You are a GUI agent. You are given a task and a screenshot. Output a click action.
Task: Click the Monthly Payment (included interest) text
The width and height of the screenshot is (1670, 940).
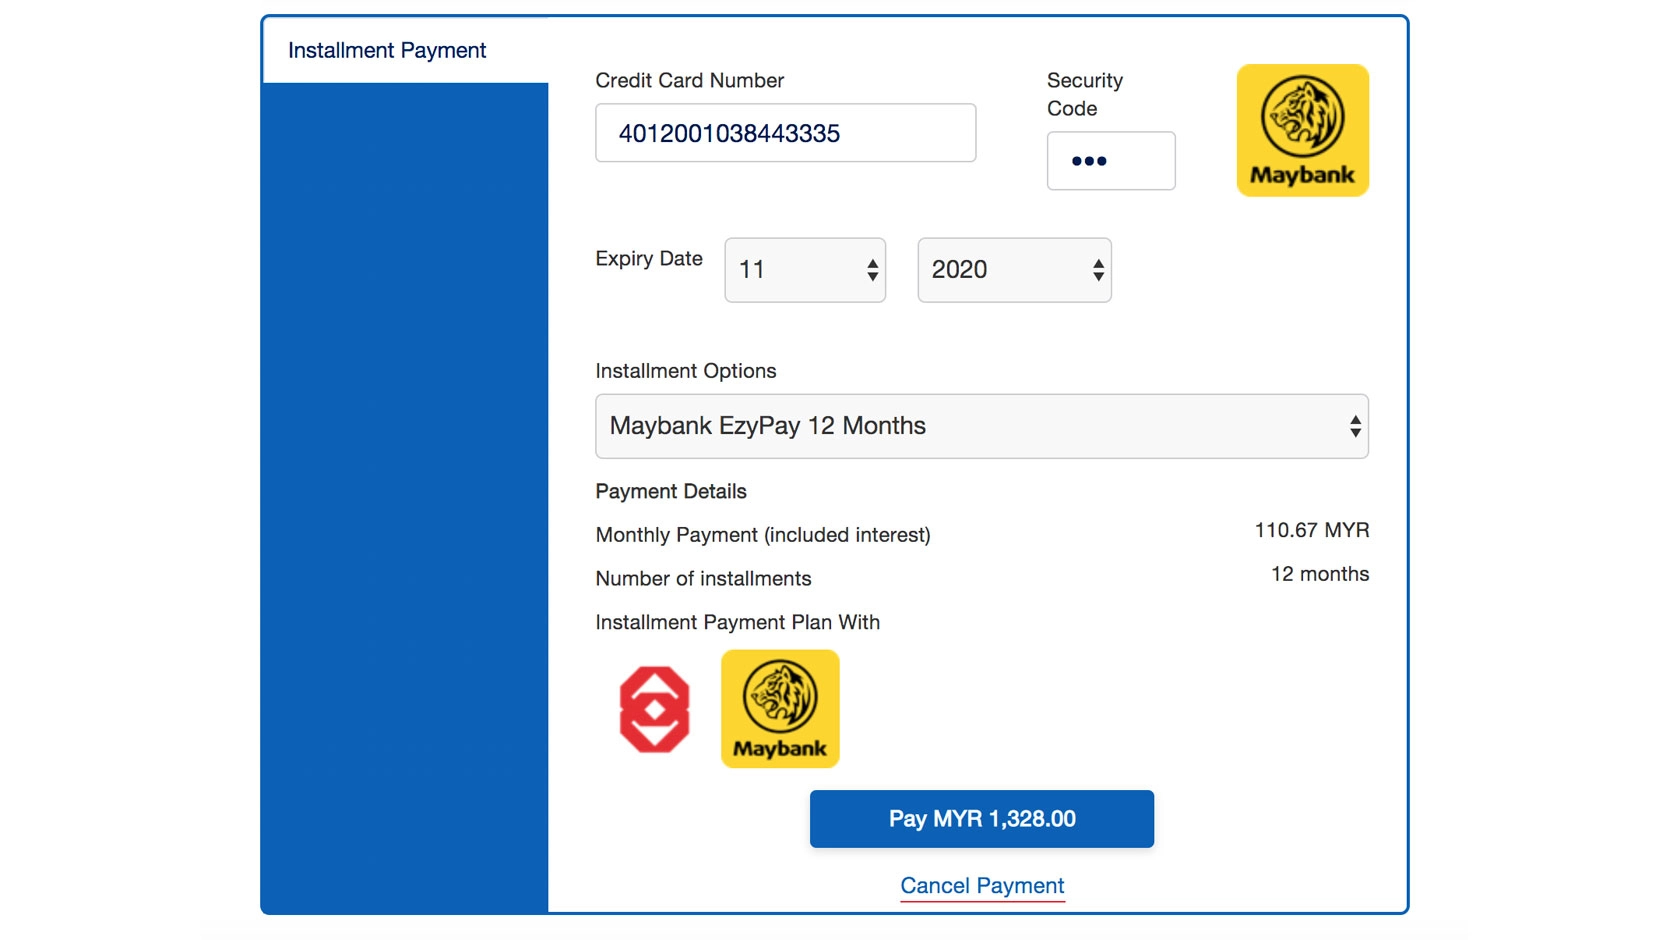pyautogui.click(x=762, y=535)
